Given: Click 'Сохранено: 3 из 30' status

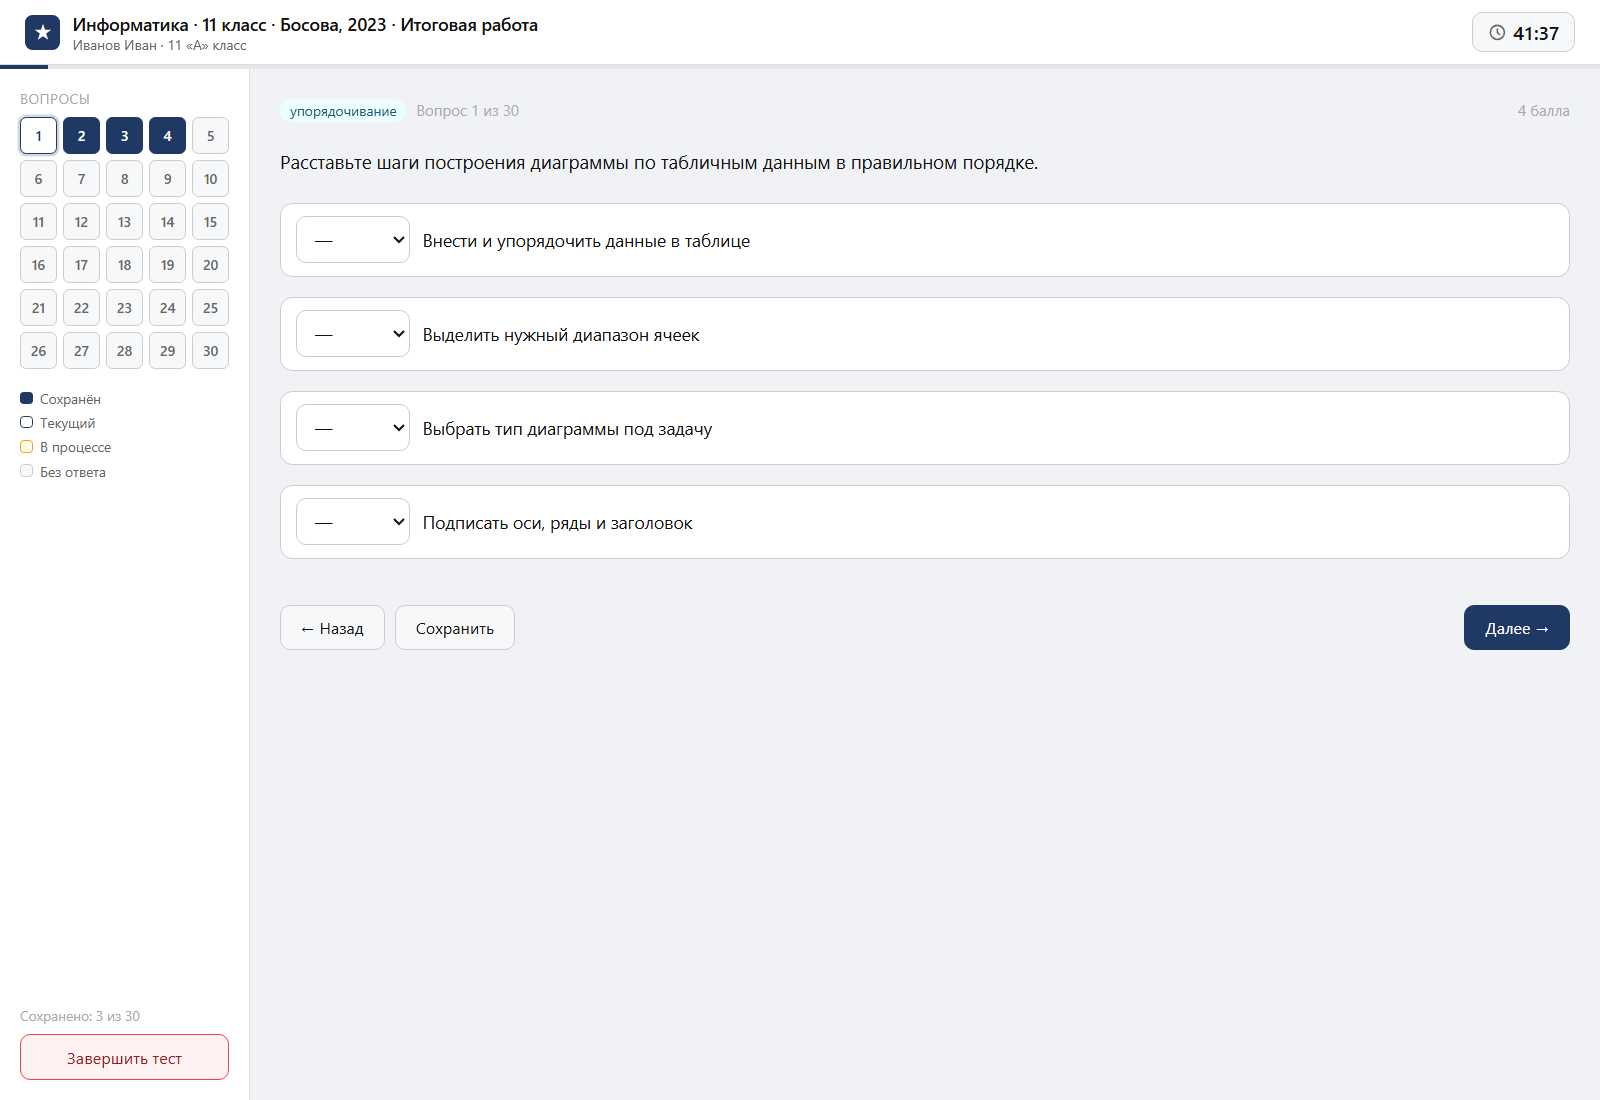Looking at the screenshot, I should click(x=80, y=1016).
